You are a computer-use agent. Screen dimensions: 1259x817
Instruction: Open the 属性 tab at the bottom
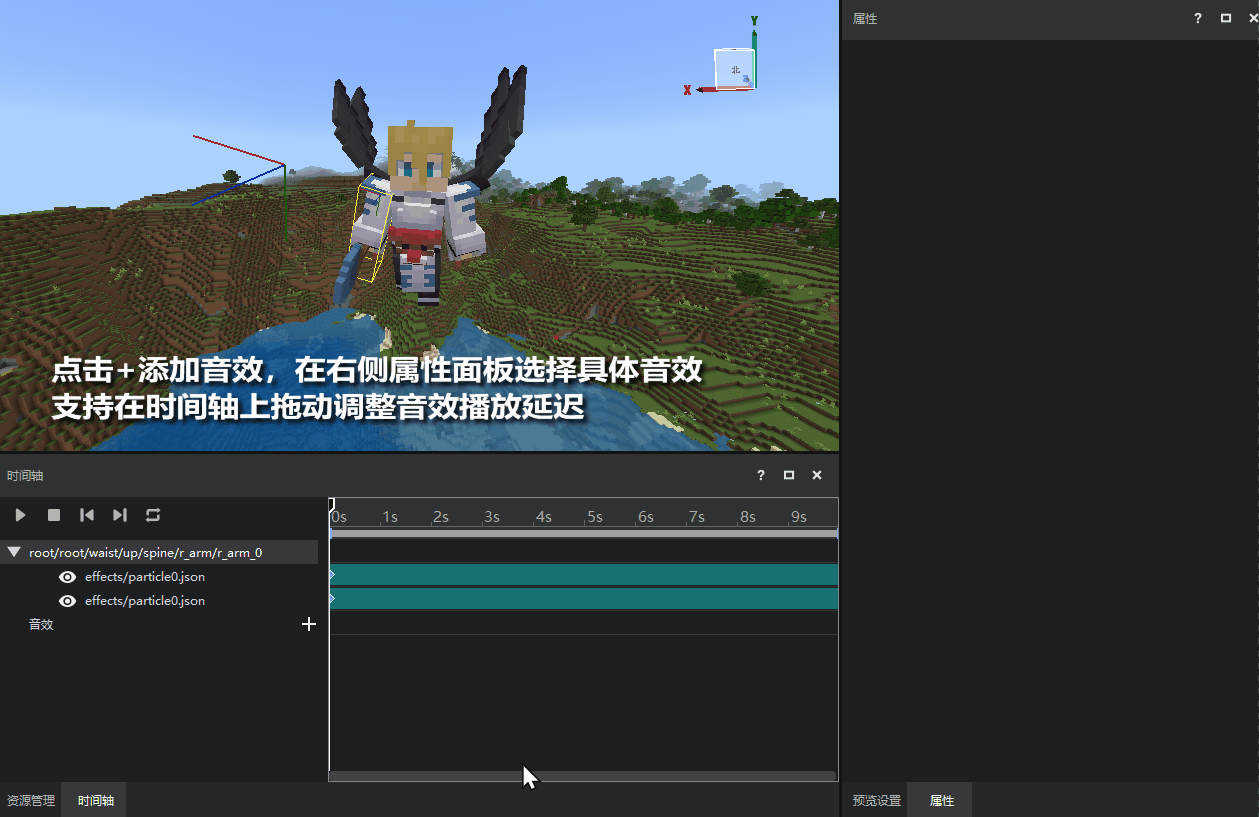coord(942,801)
